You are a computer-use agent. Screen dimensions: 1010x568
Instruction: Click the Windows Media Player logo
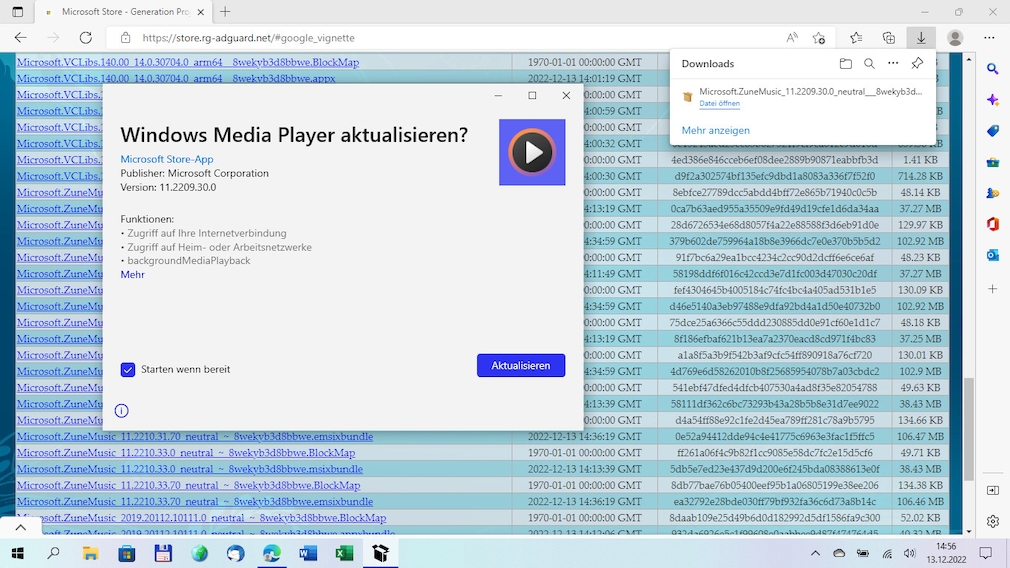click(x=532, y=152)
